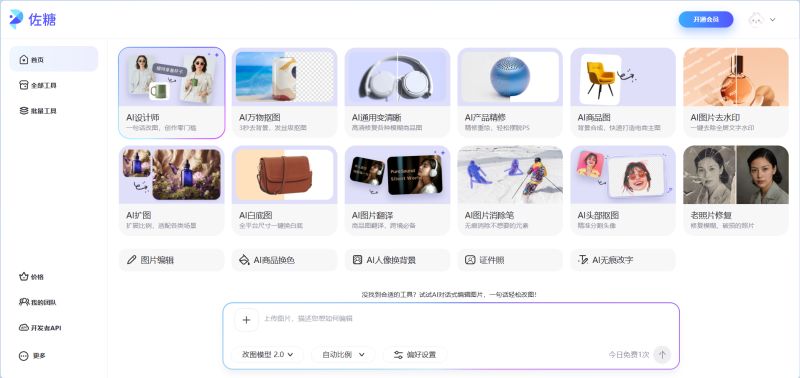Screen dimensions: 800x378
Task: Open the AI设计师 card thumbnail
Action: [171, 77]
